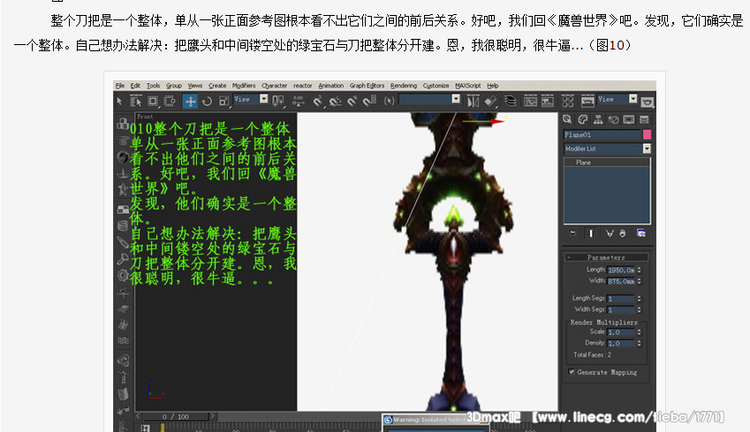The image size is (750, 432).
Task: Open the Utilities command panel tab
Action: 644,120
